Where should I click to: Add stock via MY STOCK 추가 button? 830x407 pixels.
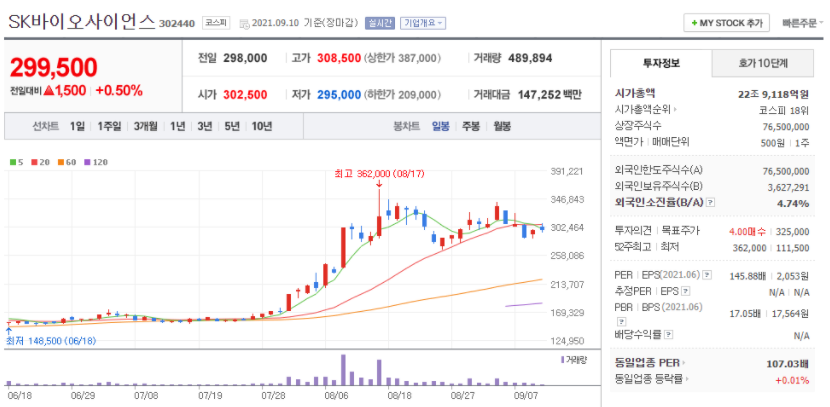[x=726, y=23]
